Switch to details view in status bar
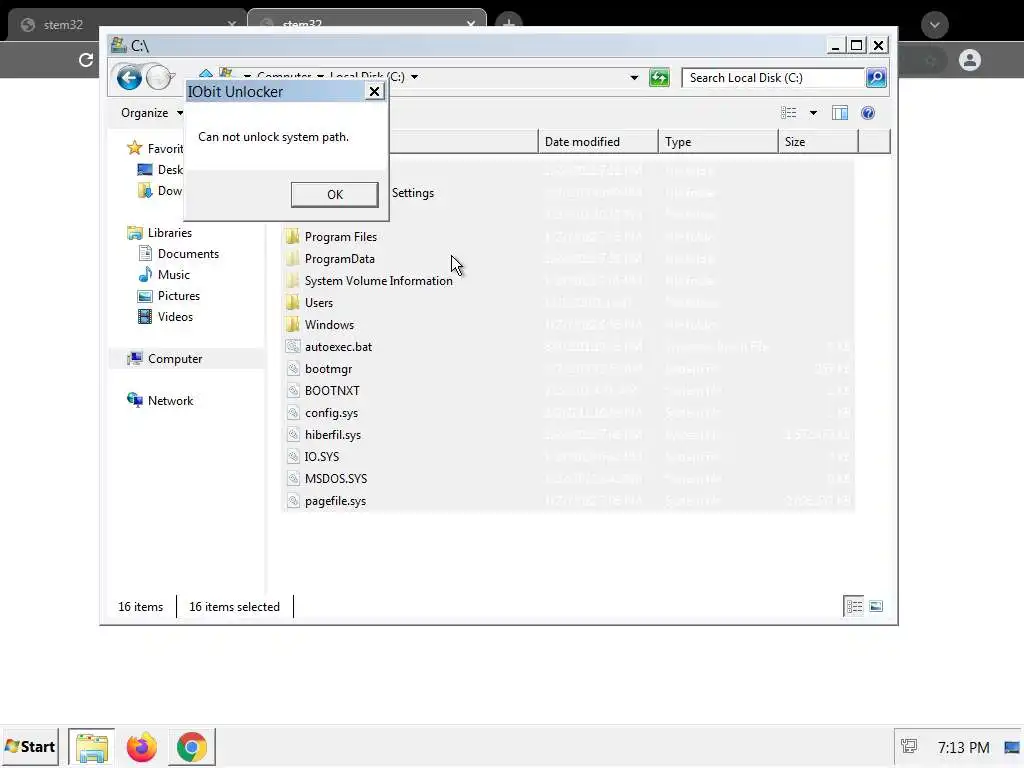 [854, 606]
